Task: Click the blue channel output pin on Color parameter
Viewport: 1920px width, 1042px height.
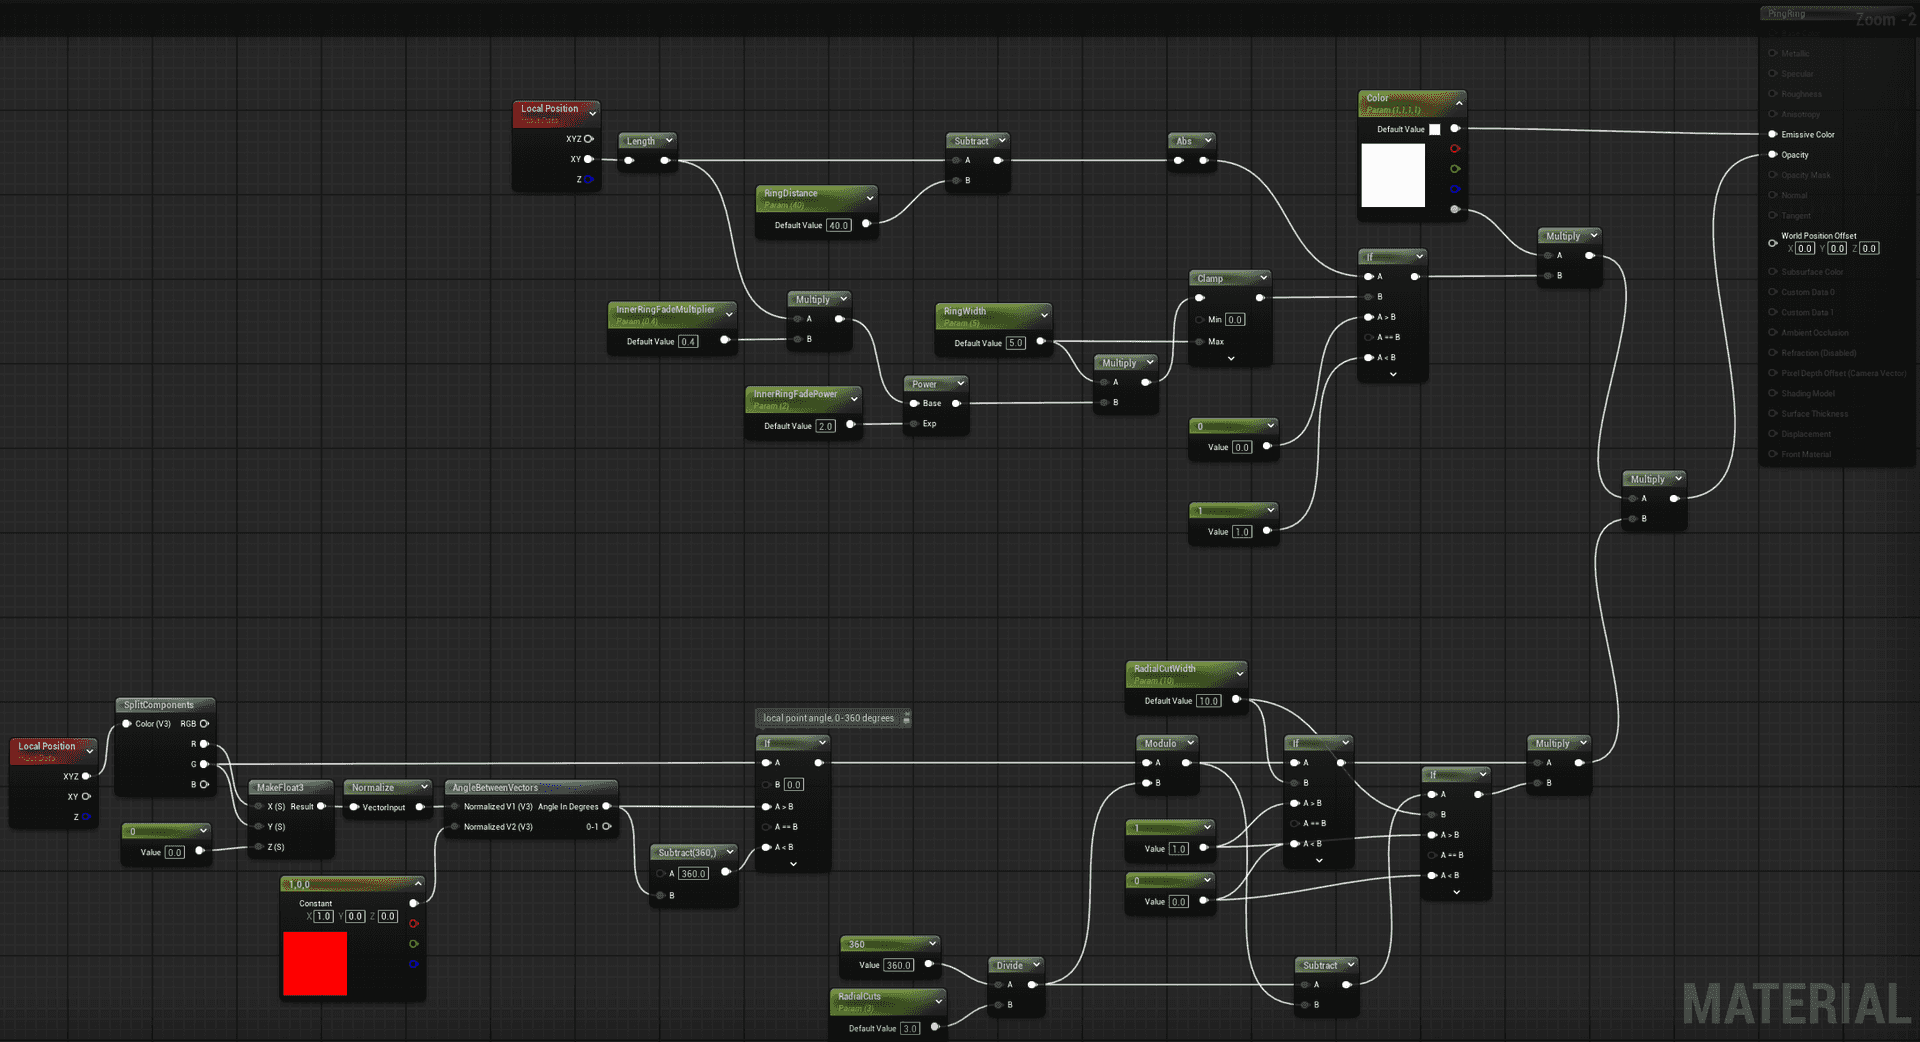Action: [x=1455, y=188]
